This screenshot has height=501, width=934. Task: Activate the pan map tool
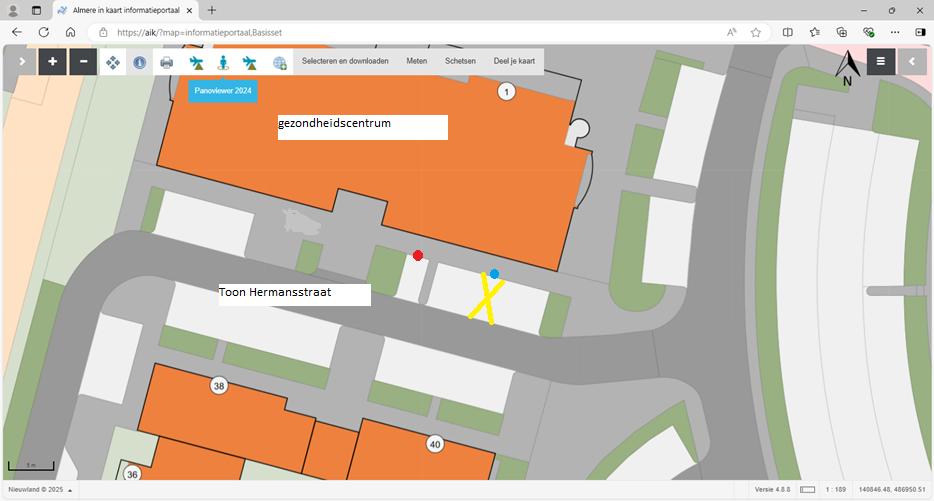pyautogui.click(x=113, y=62)
